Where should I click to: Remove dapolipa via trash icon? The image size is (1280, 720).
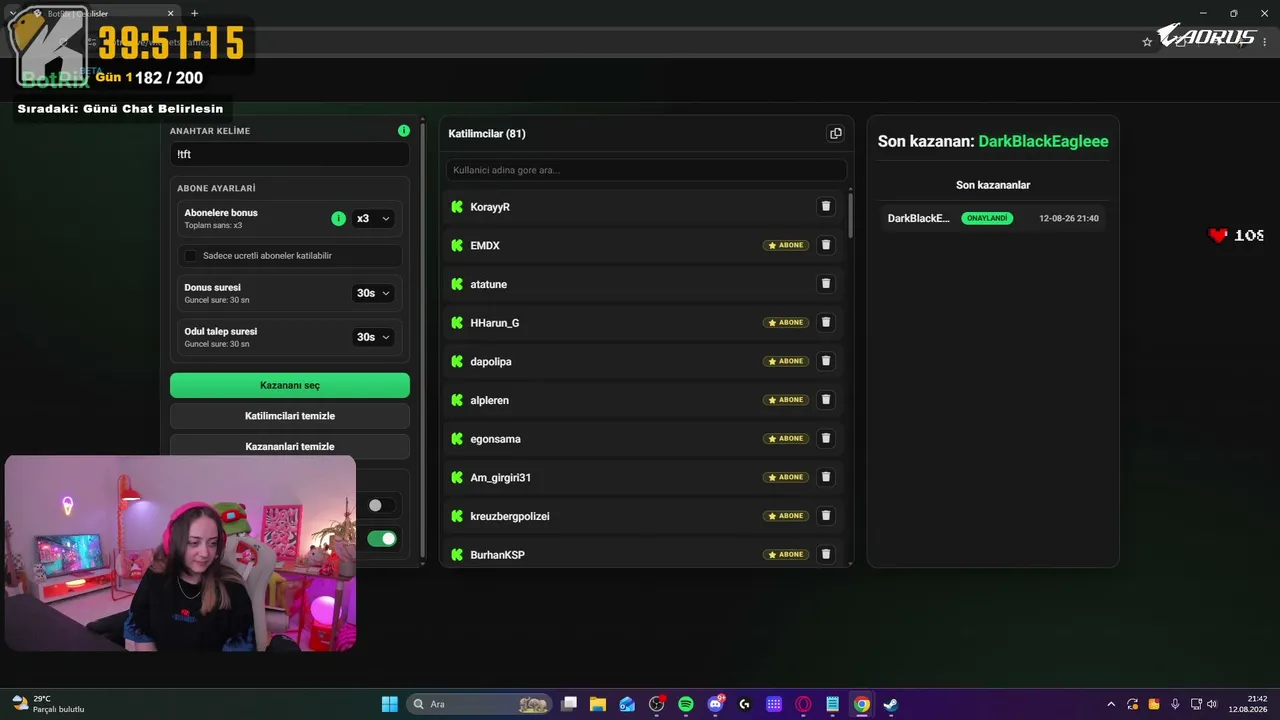pos(826,361)
